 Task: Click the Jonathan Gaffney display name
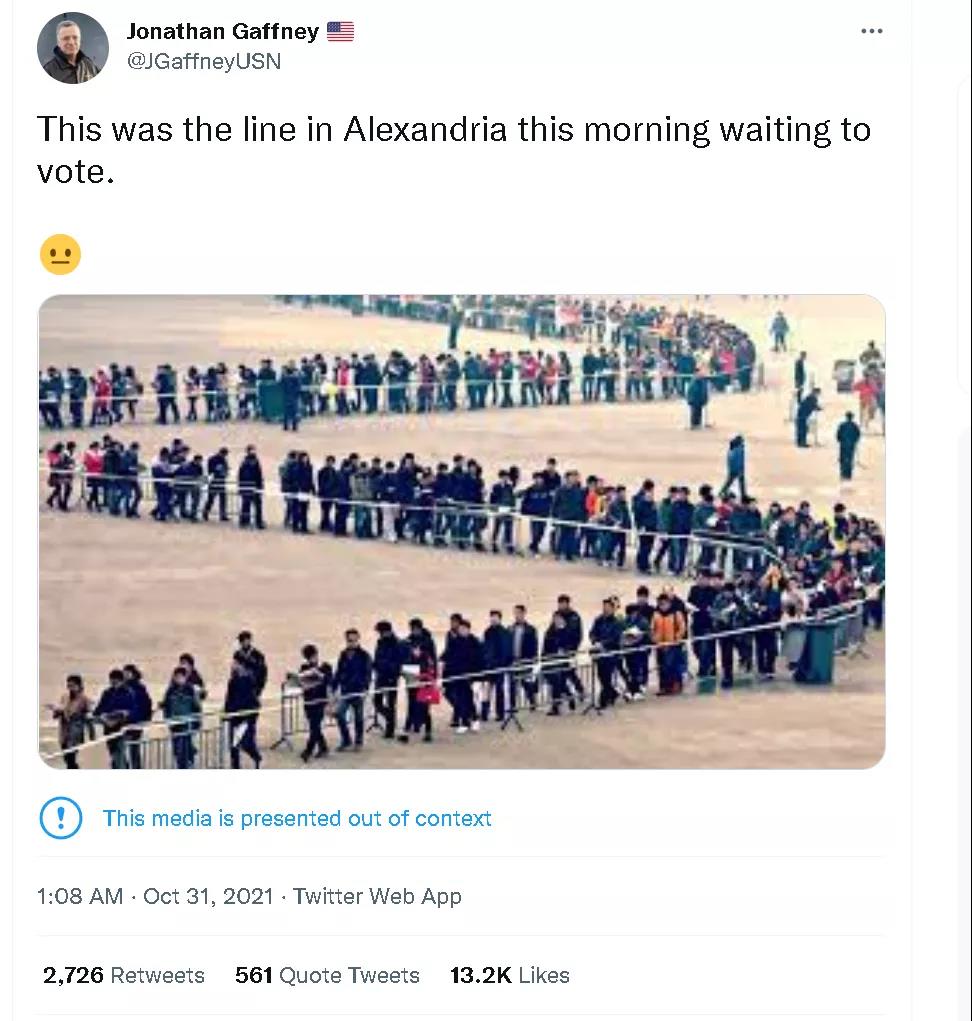pos(223,31)
